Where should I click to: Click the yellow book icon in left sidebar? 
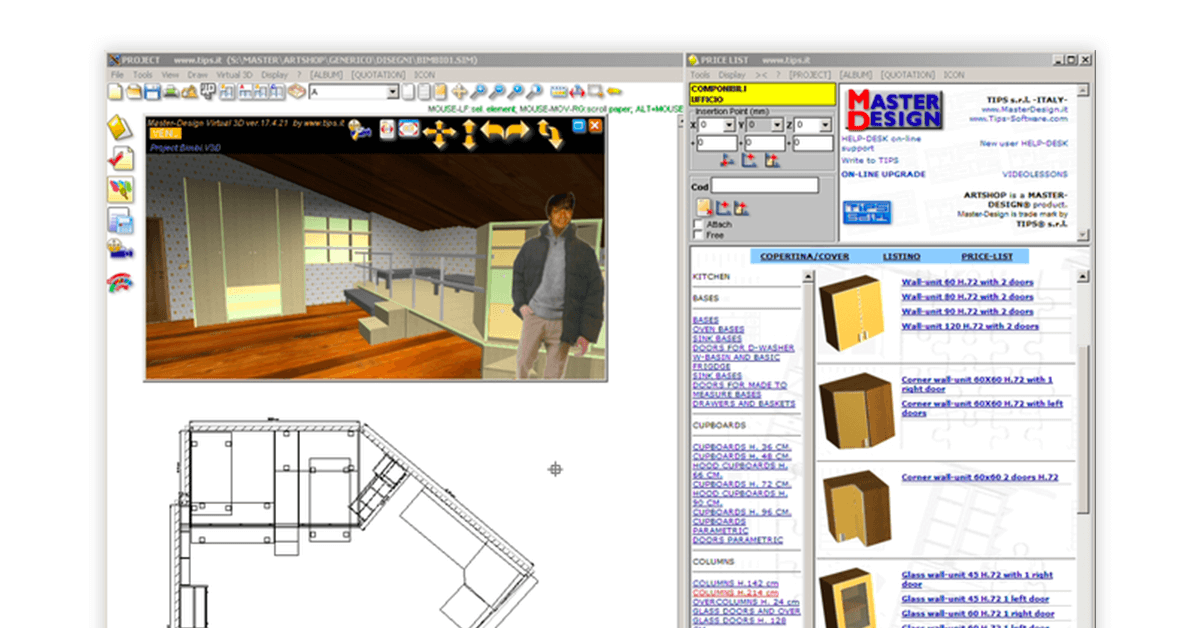pos(120,129)
